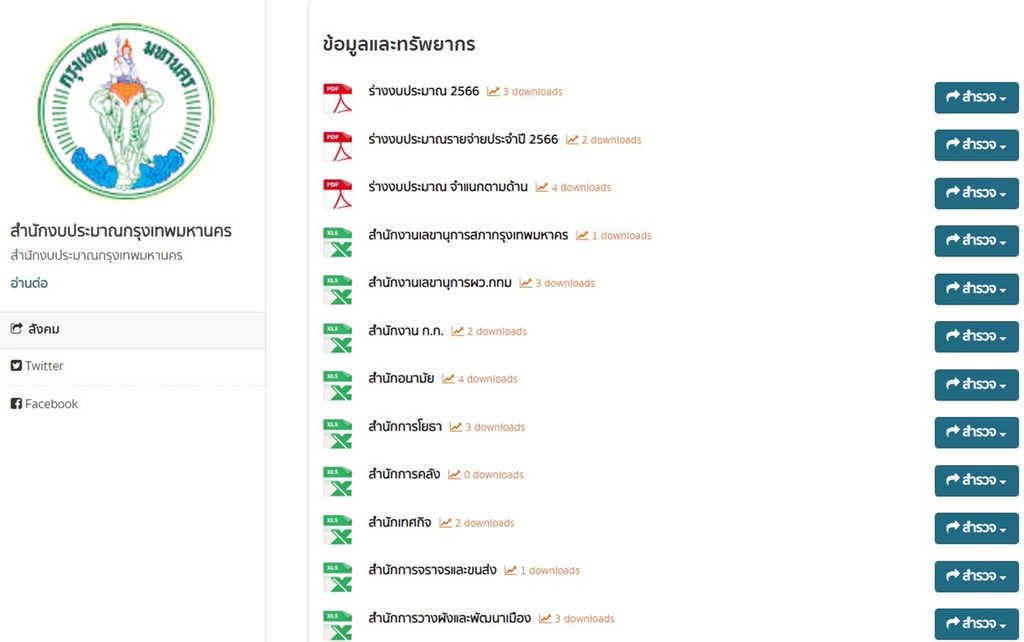This screenshot has width=1024, height=642.
Task: Click the สำนักงบประมาณกรุงเทพมหานคร organization heading
Action: 121,231
